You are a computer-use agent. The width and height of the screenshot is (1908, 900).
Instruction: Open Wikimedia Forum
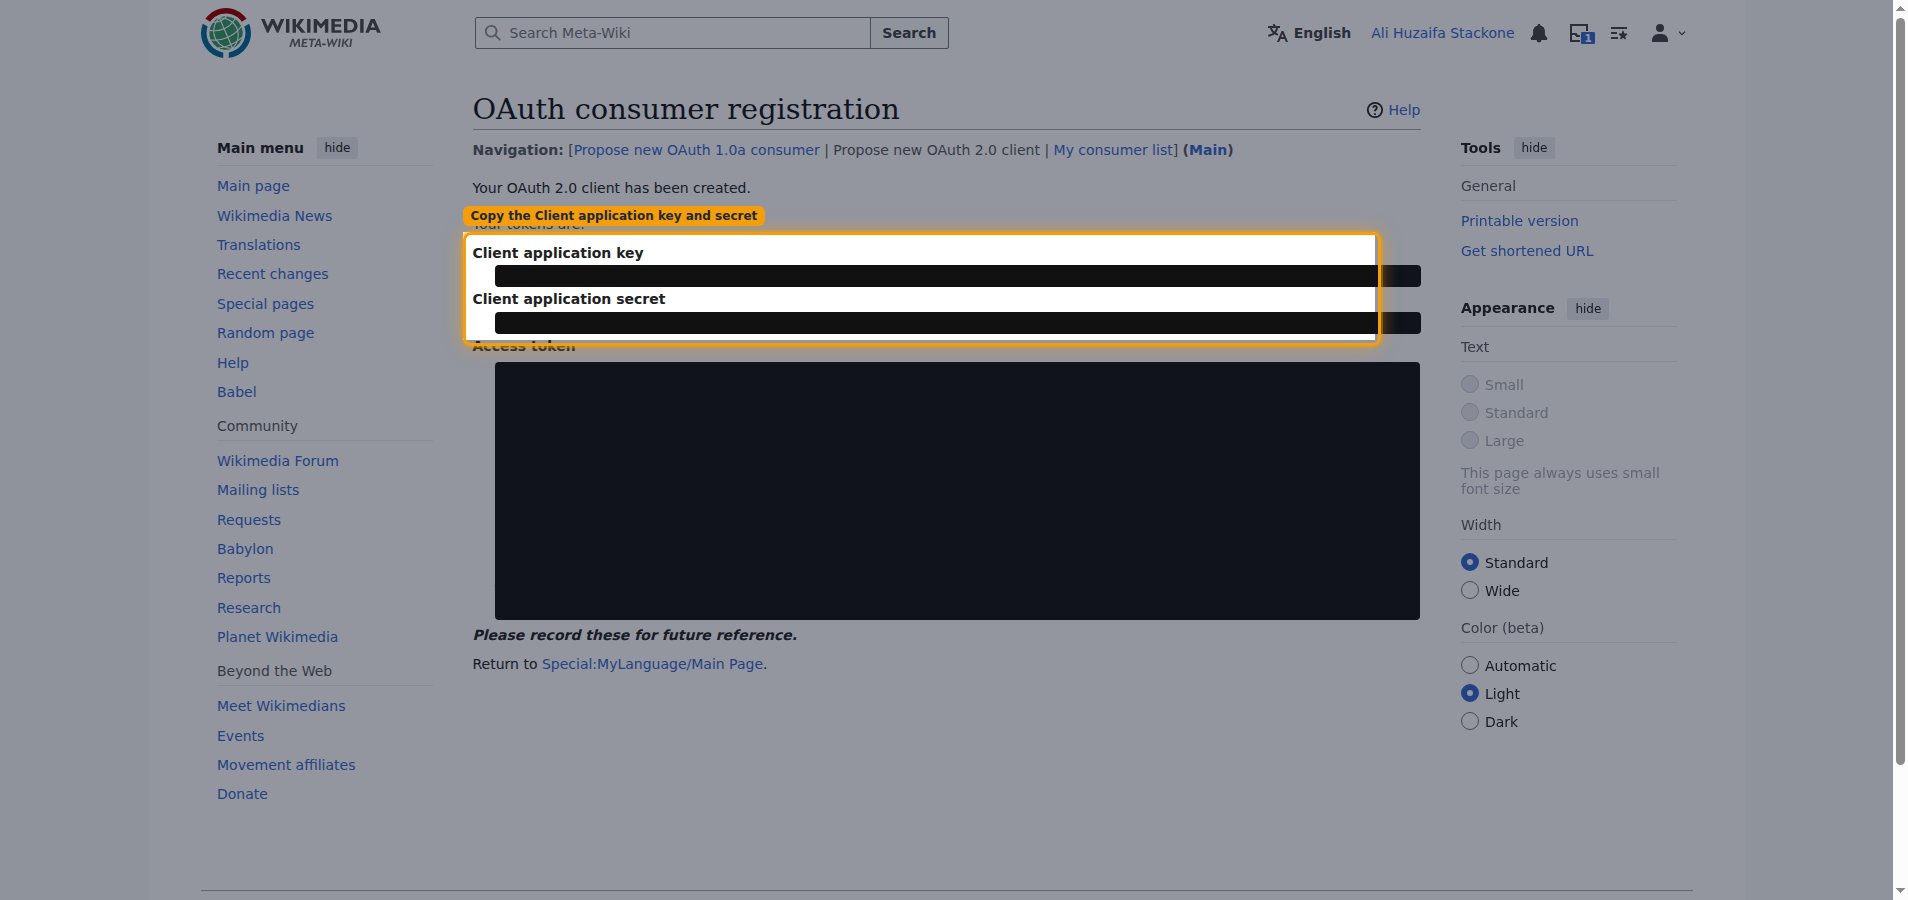point(277,461)
